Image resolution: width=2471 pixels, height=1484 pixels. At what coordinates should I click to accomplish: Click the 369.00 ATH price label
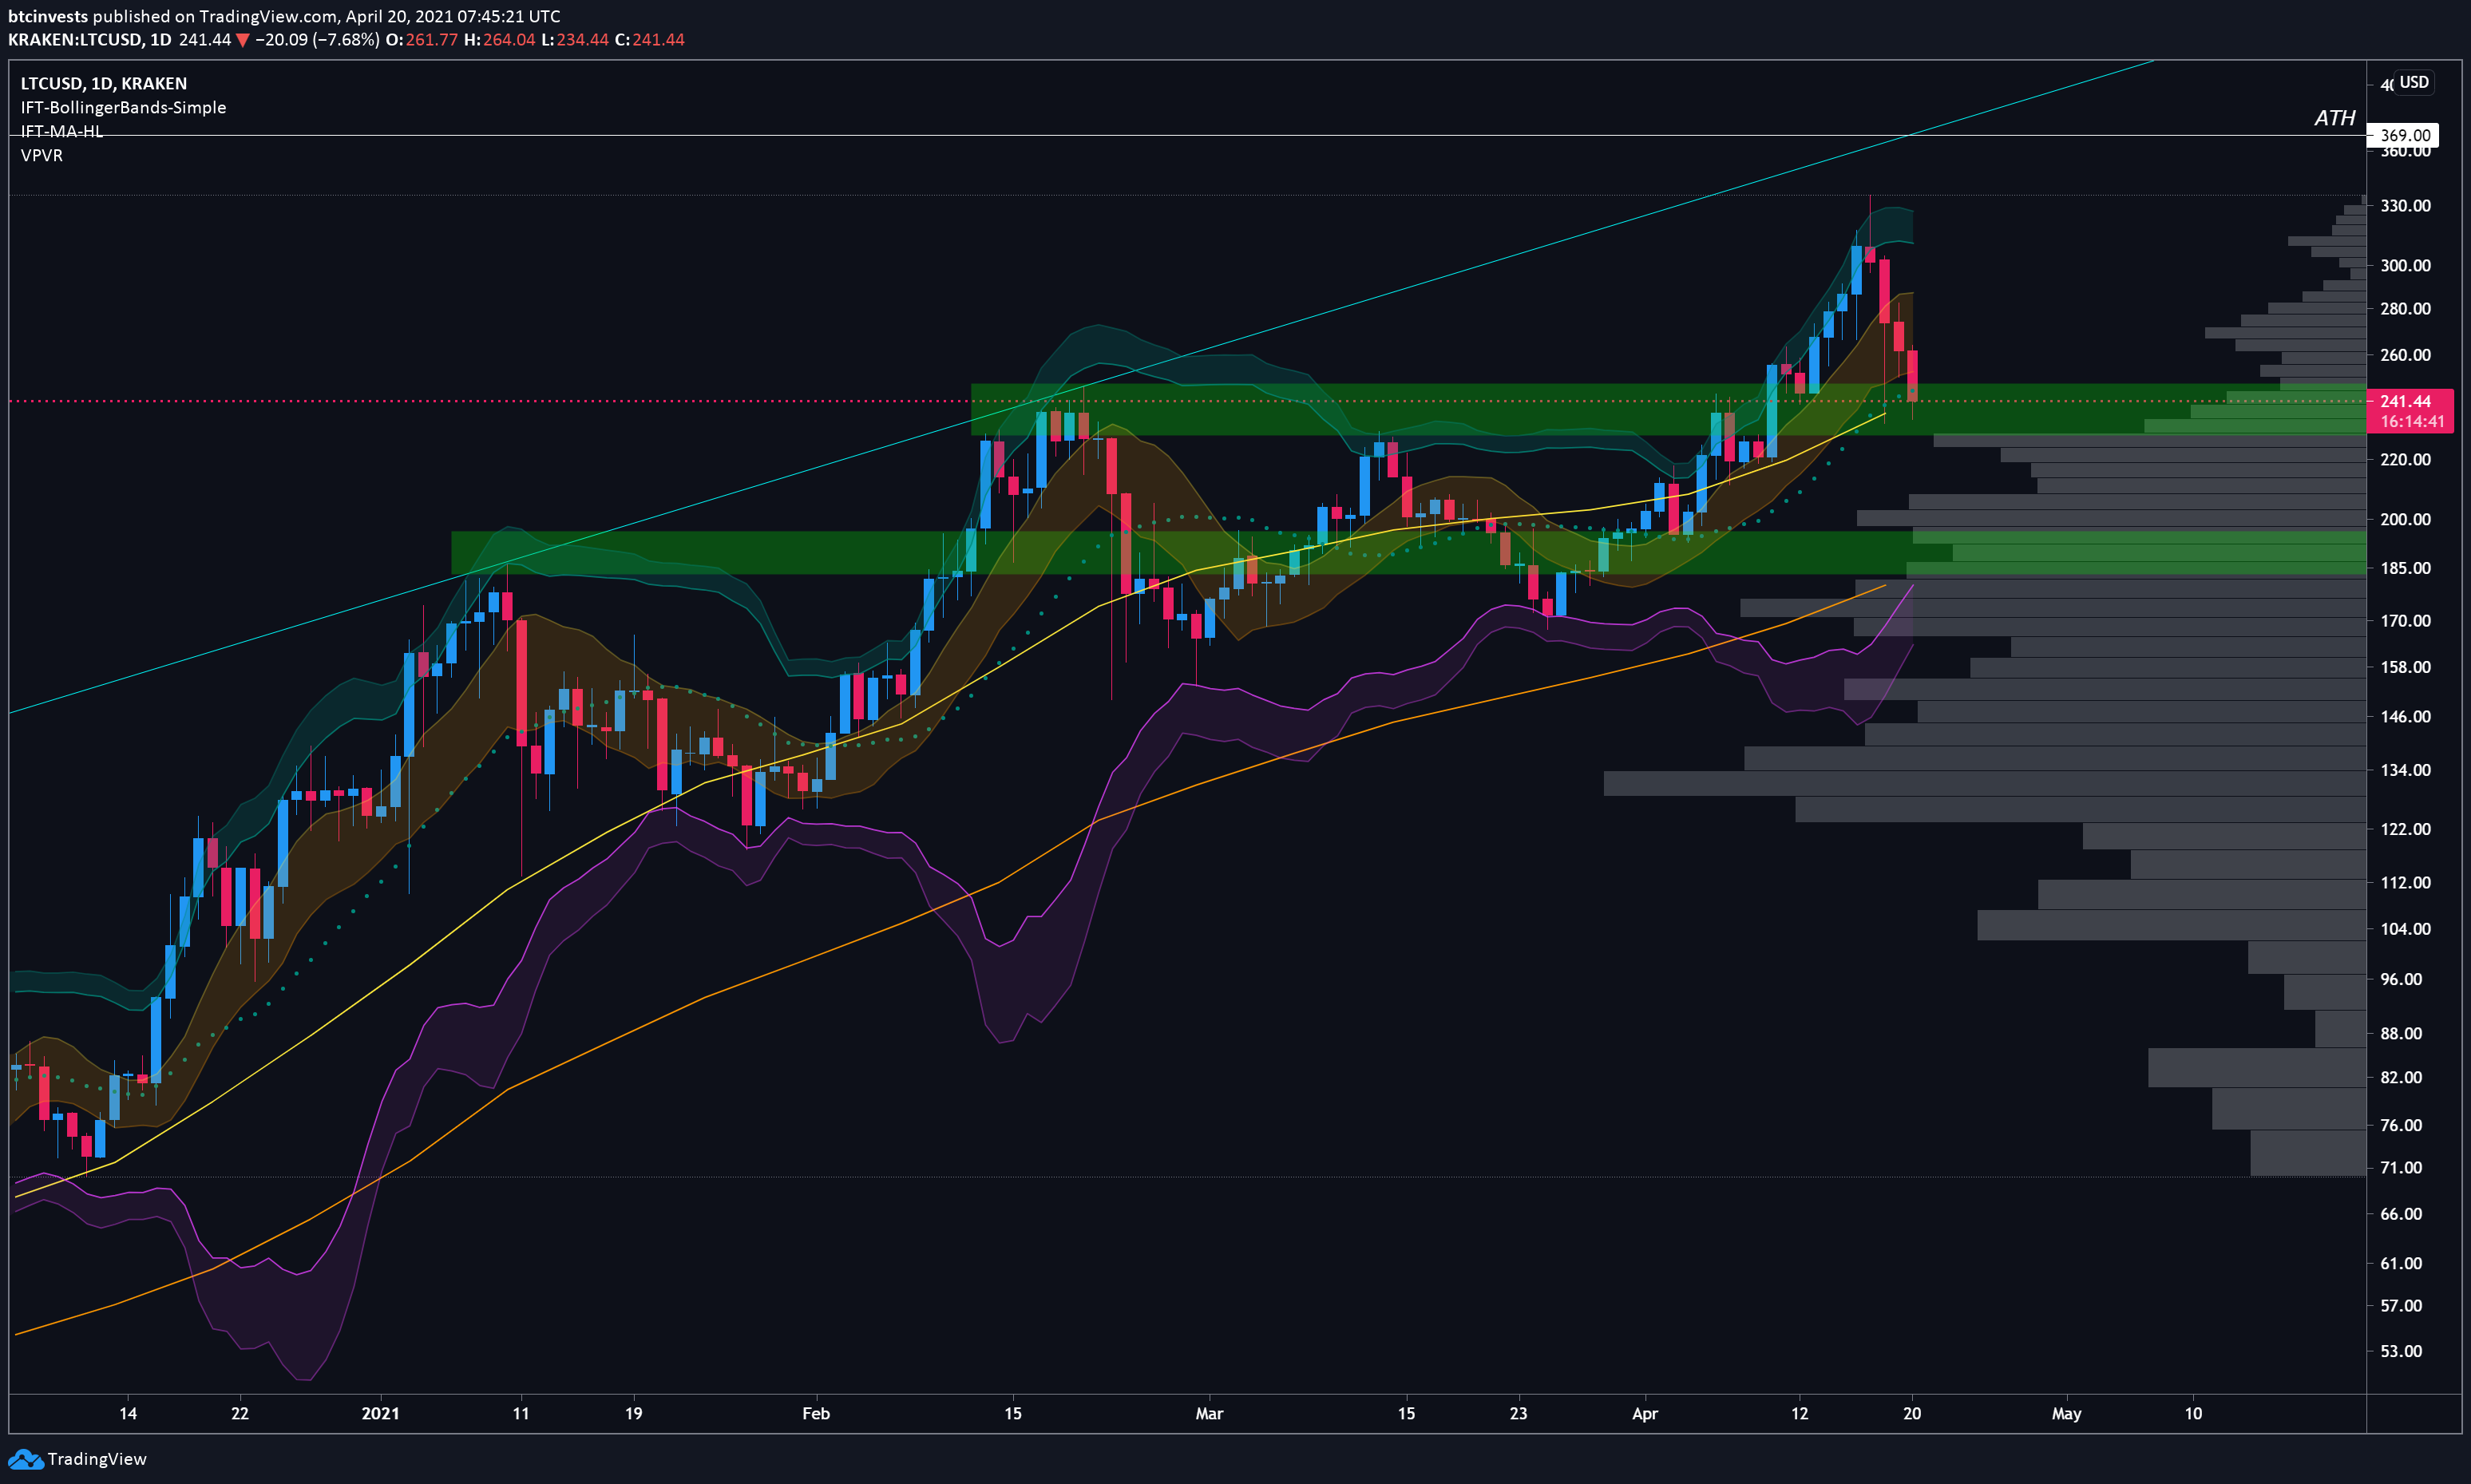pyautogui.click(x=2404, y=135)
